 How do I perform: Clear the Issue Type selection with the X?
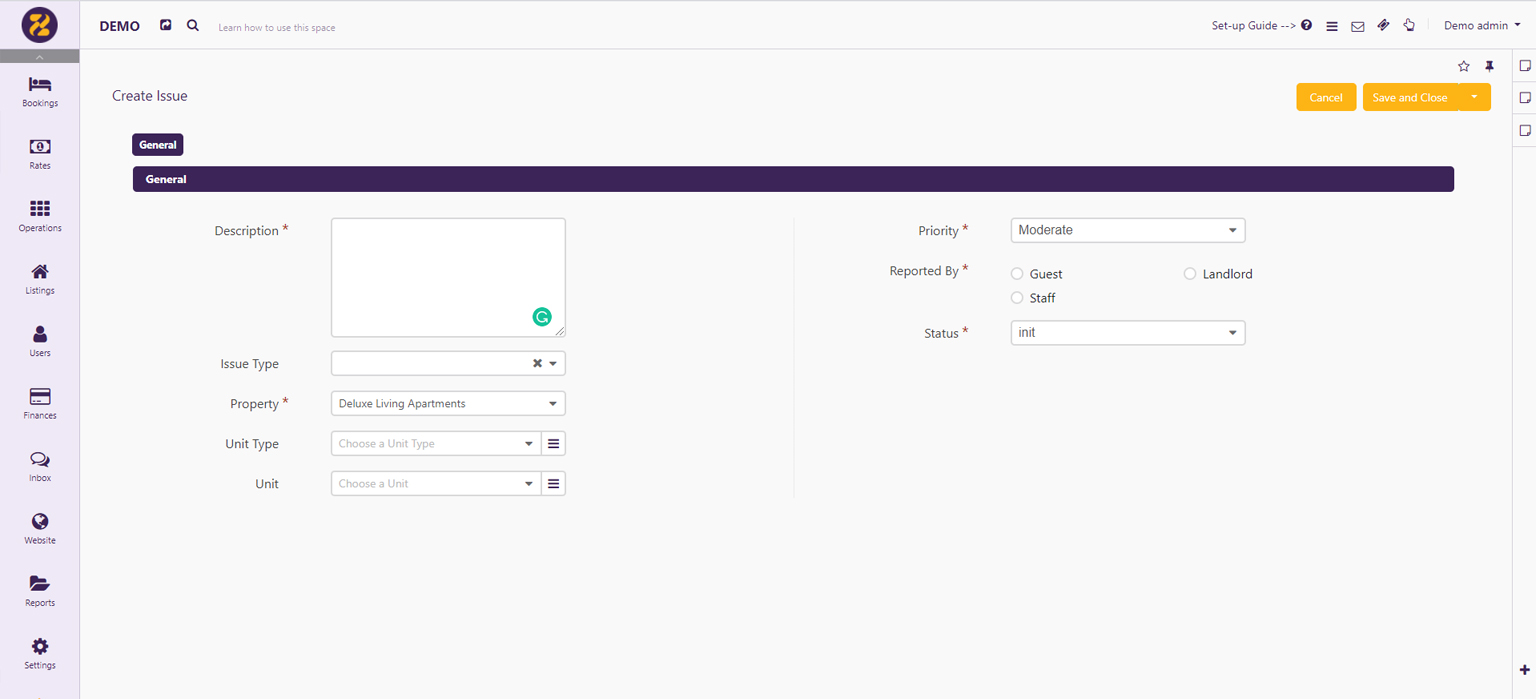537,363
